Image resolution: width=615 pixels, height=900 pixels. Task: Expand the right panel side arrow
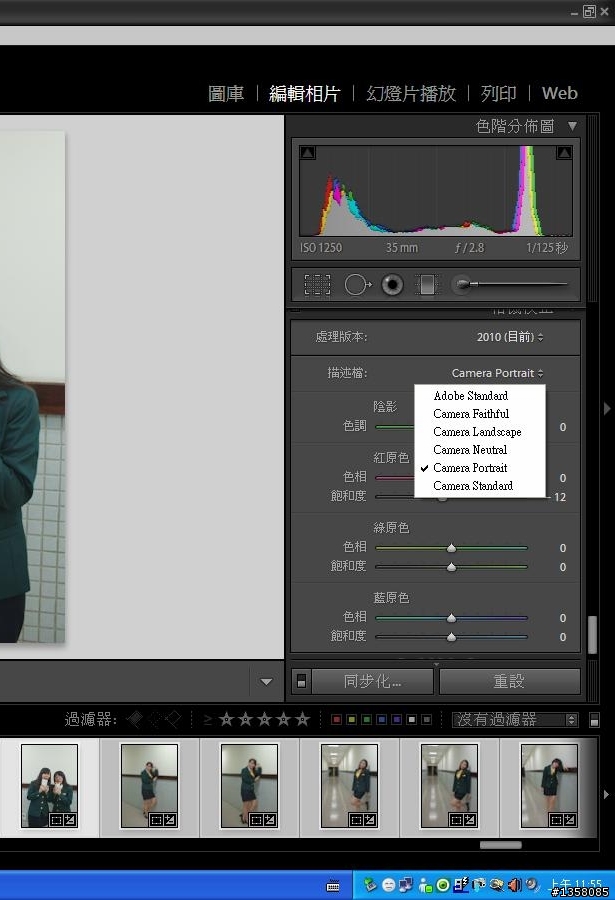(x=606, y=408)
